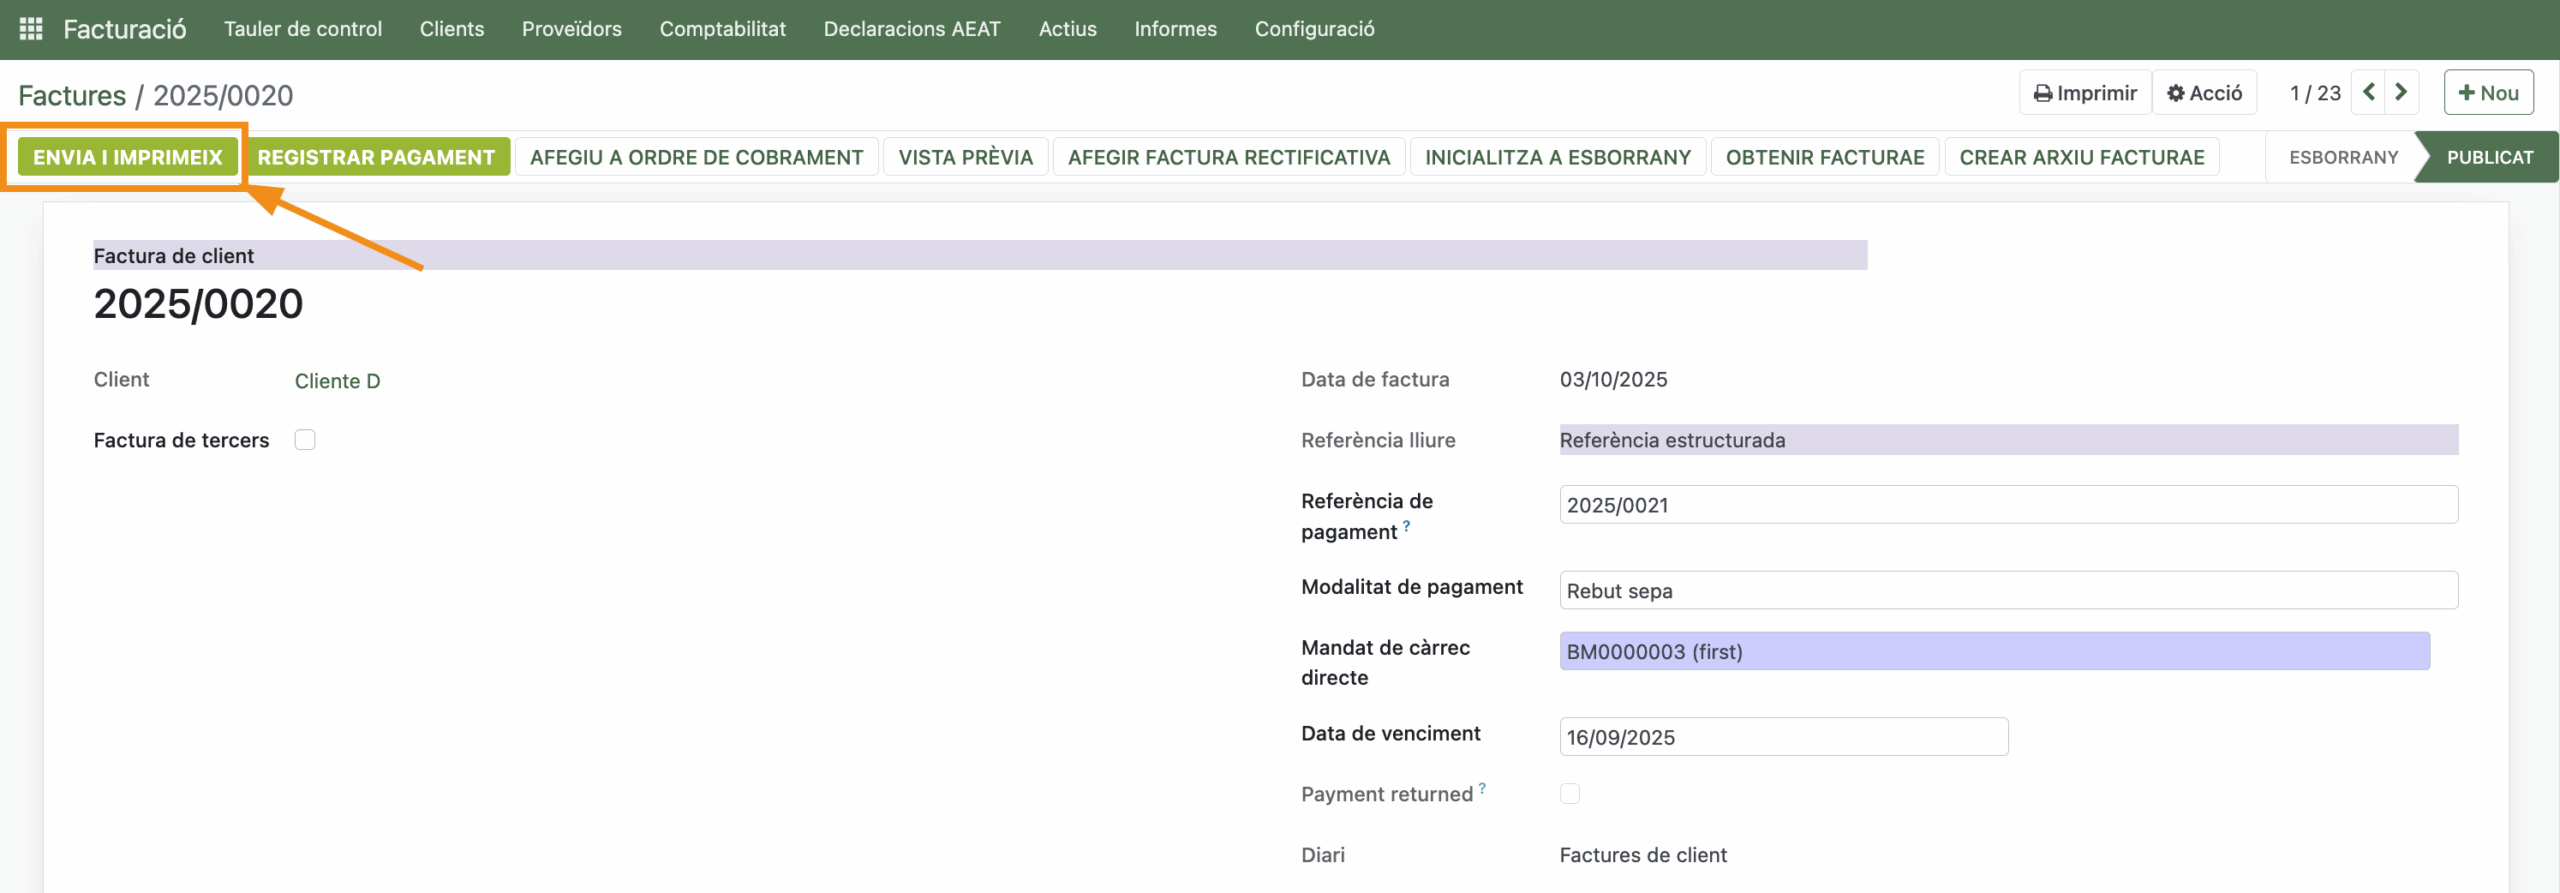
Task: Toggle the Factura de tercers checkbox
Action: click(x=305, y=440)
